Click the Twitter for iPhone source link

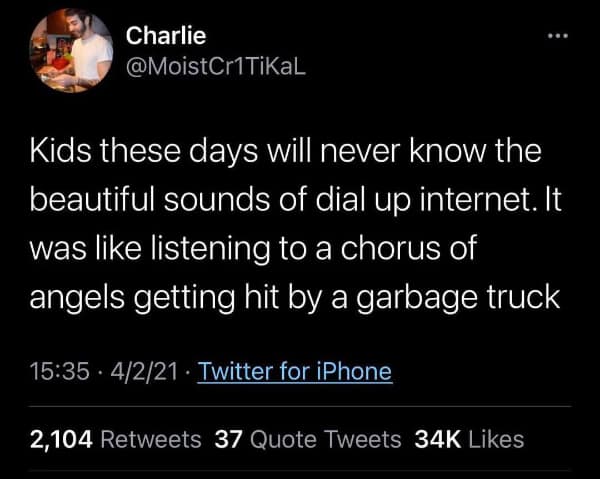[295, 372]
